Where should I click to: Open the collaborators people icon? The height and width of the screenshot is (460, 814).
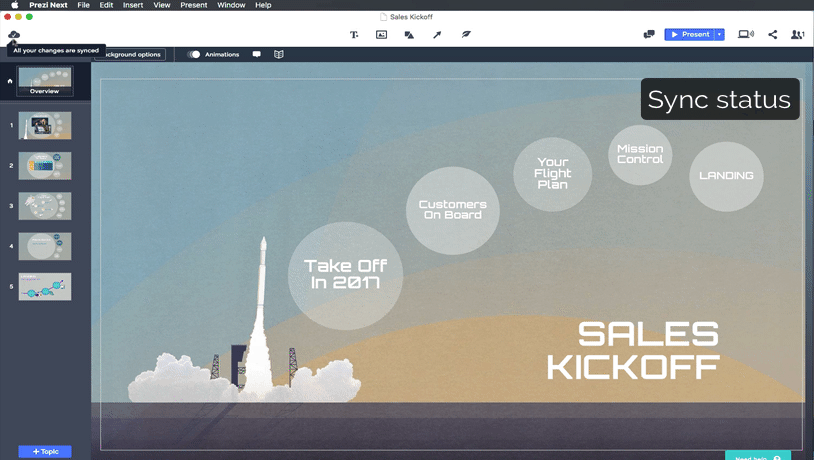[797, 35]
